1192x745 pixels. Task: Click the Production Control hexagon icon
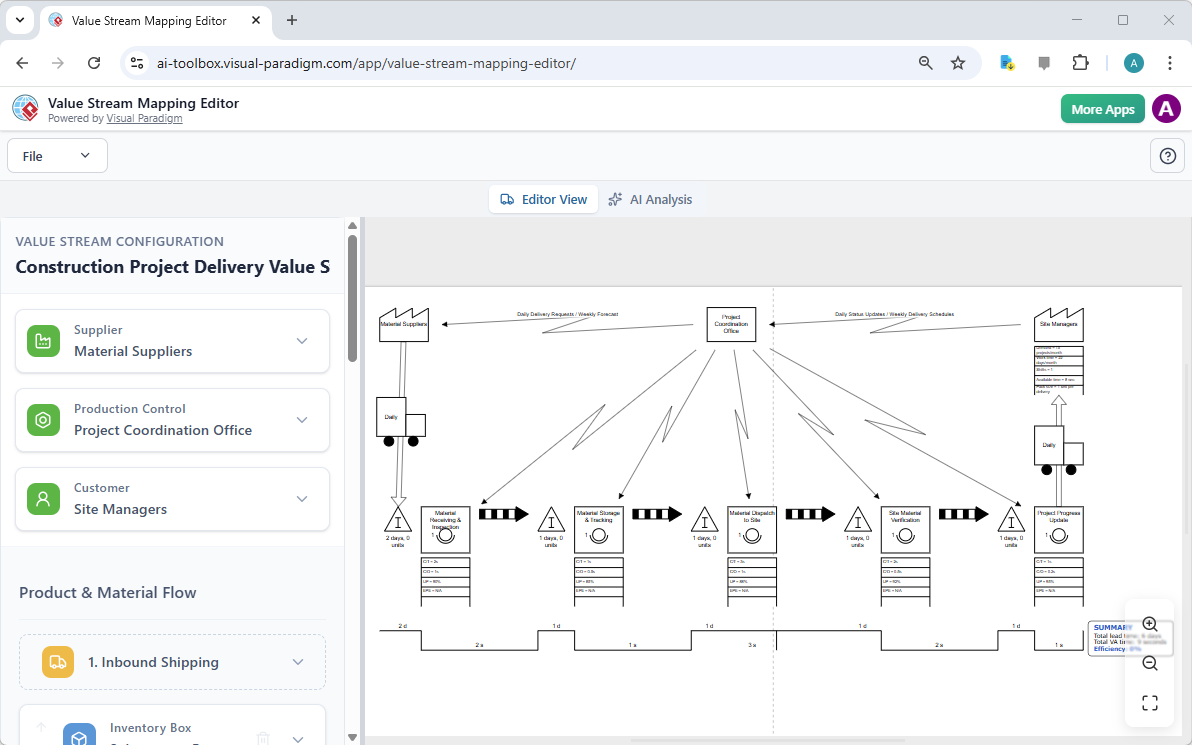[43, 419]
